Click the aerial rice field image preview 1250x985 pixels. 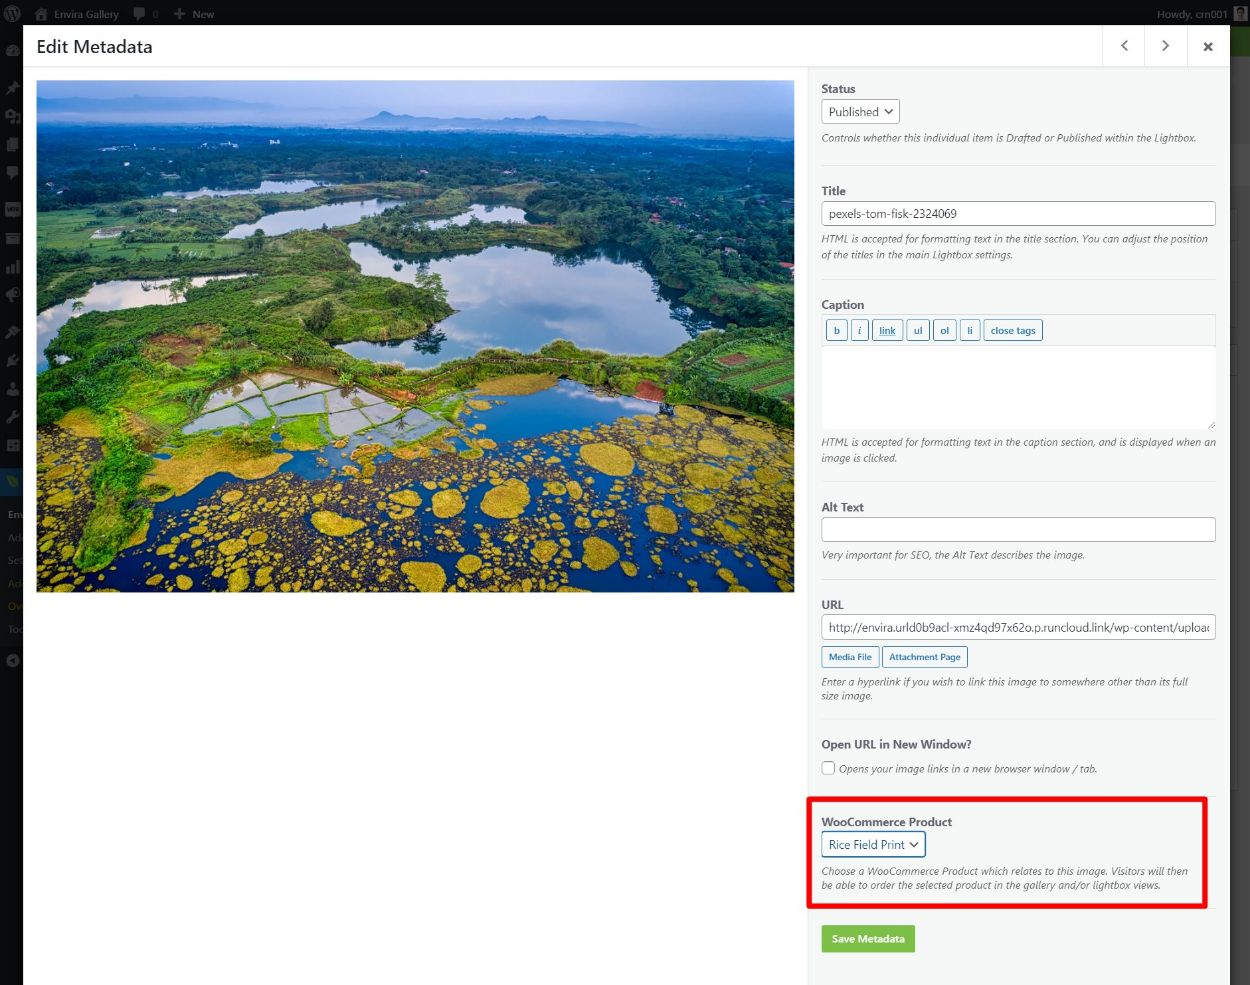pos(415,336)
